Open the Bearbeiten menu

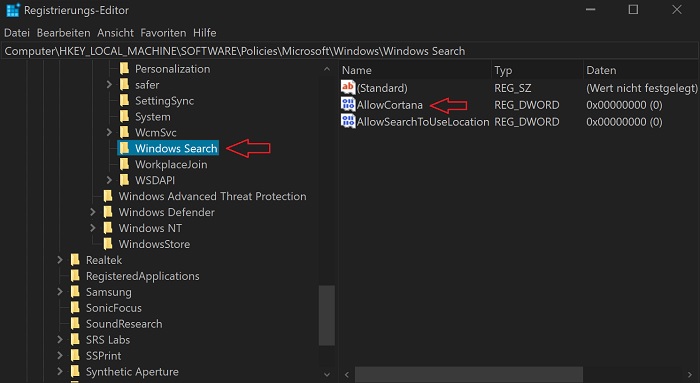[x=63, y=33]
